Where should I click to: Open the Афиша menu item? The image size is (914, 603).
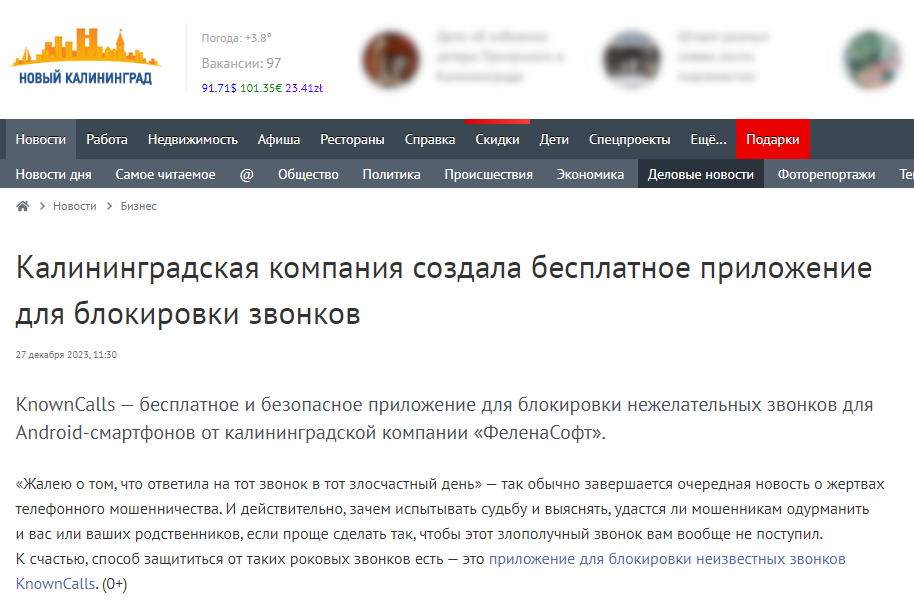[279, 139]
